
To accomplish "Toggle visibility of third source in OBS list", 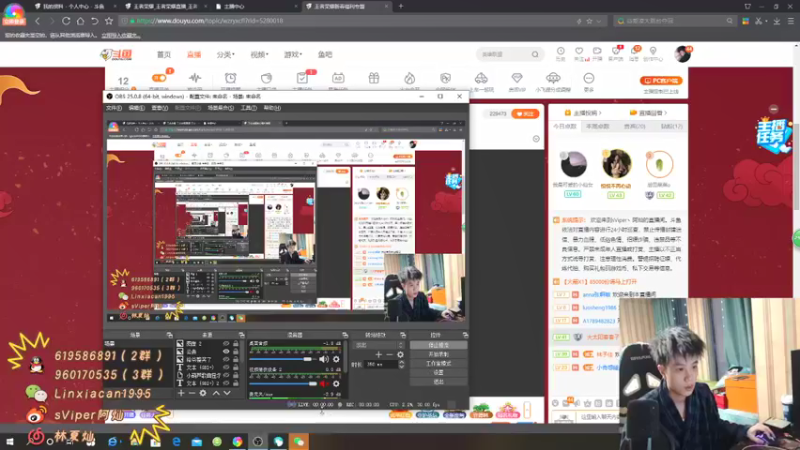I will point(226,359).
